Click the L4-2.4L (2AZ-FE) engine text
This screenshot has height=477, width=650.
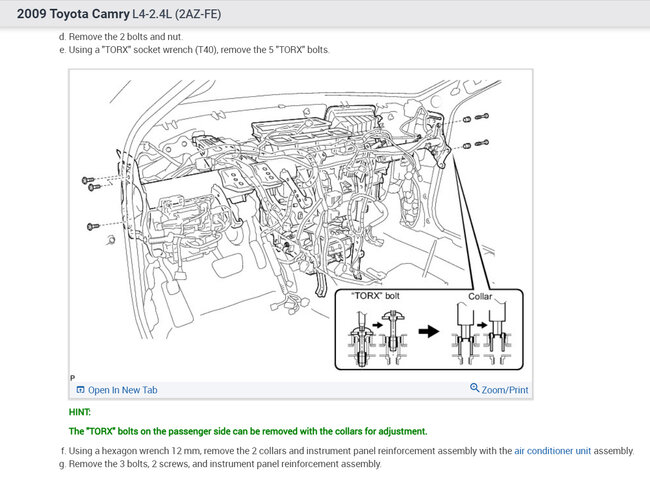click(x=177, y=14)
